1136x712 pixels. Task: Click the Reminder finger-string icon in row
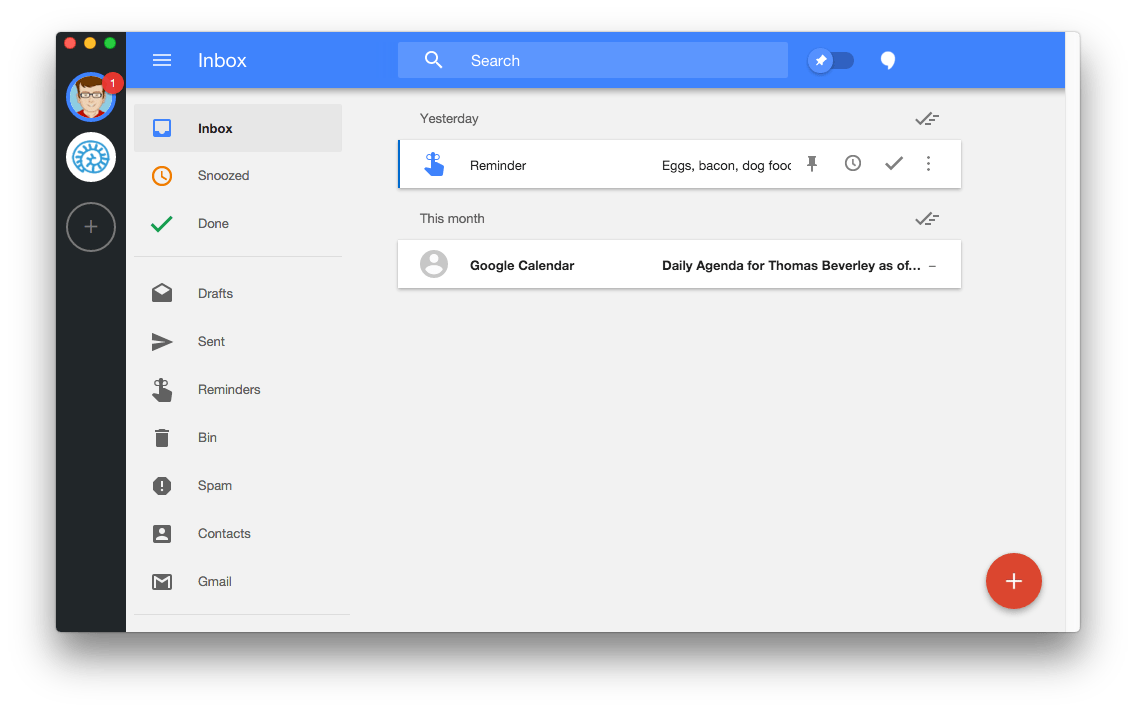[x=434, y=164]
